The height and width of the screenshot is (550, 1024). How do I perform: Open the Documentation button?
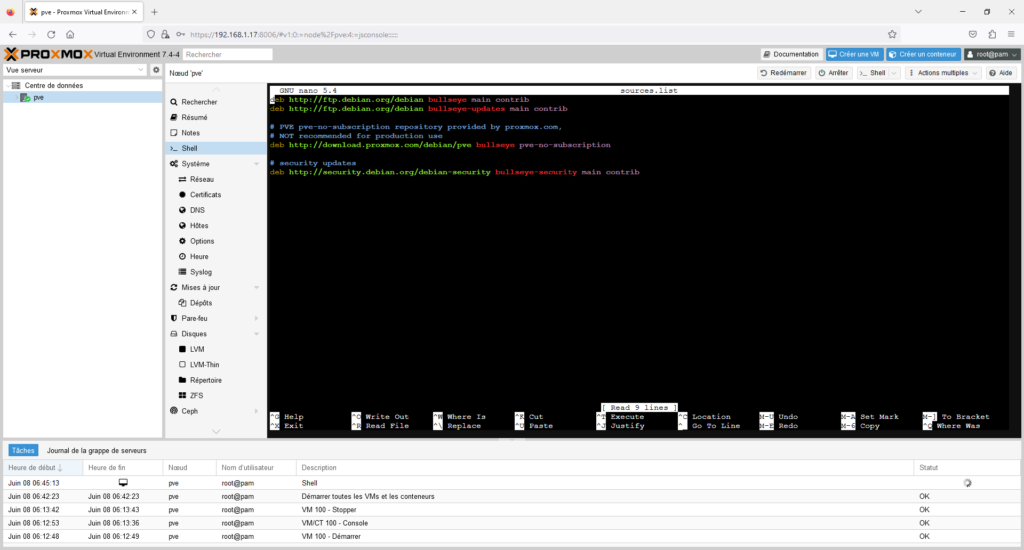(x=790, y=54)
